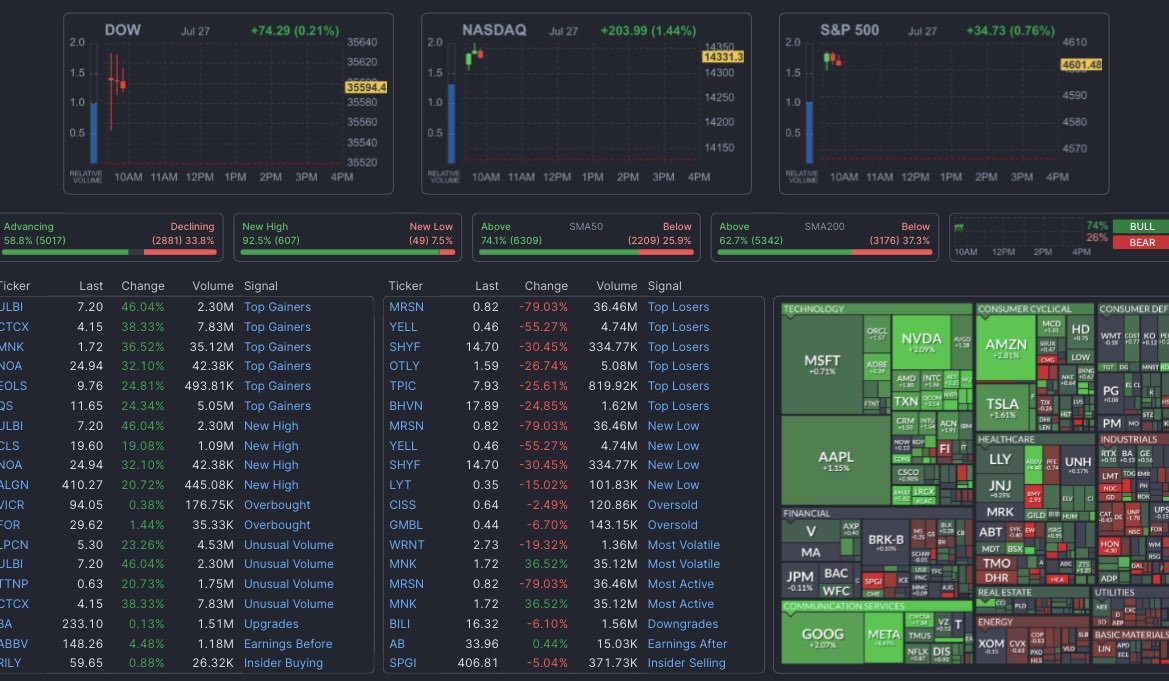1169x681 pixels.
Task: Open the Upgrades signal link
Action: pos(271,624)
